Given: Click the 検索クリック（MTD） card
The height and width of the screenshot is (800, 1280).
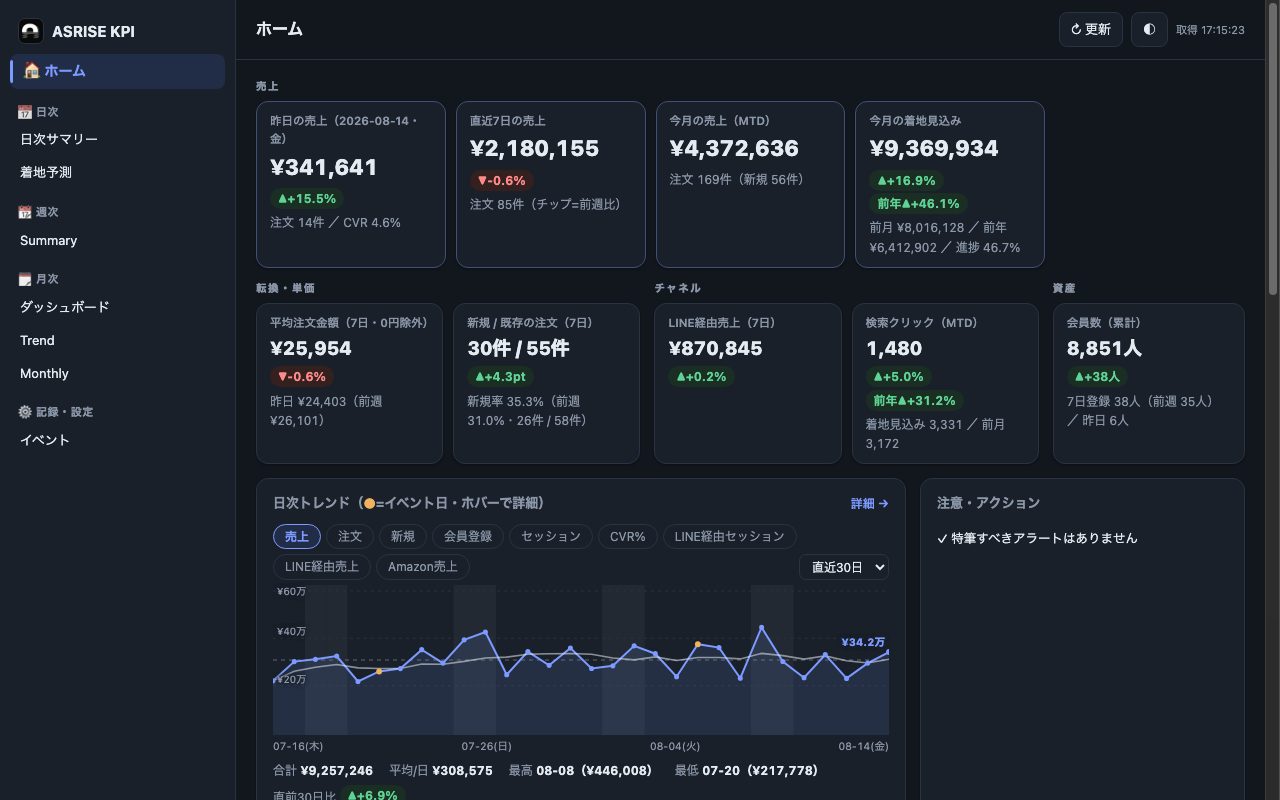Looking at the screenshot, I should 946,384.
